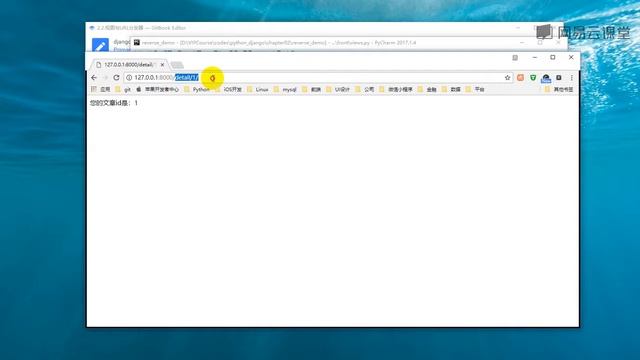Open the 微信小程序 bookmark folder

click(x=396, y=89)
